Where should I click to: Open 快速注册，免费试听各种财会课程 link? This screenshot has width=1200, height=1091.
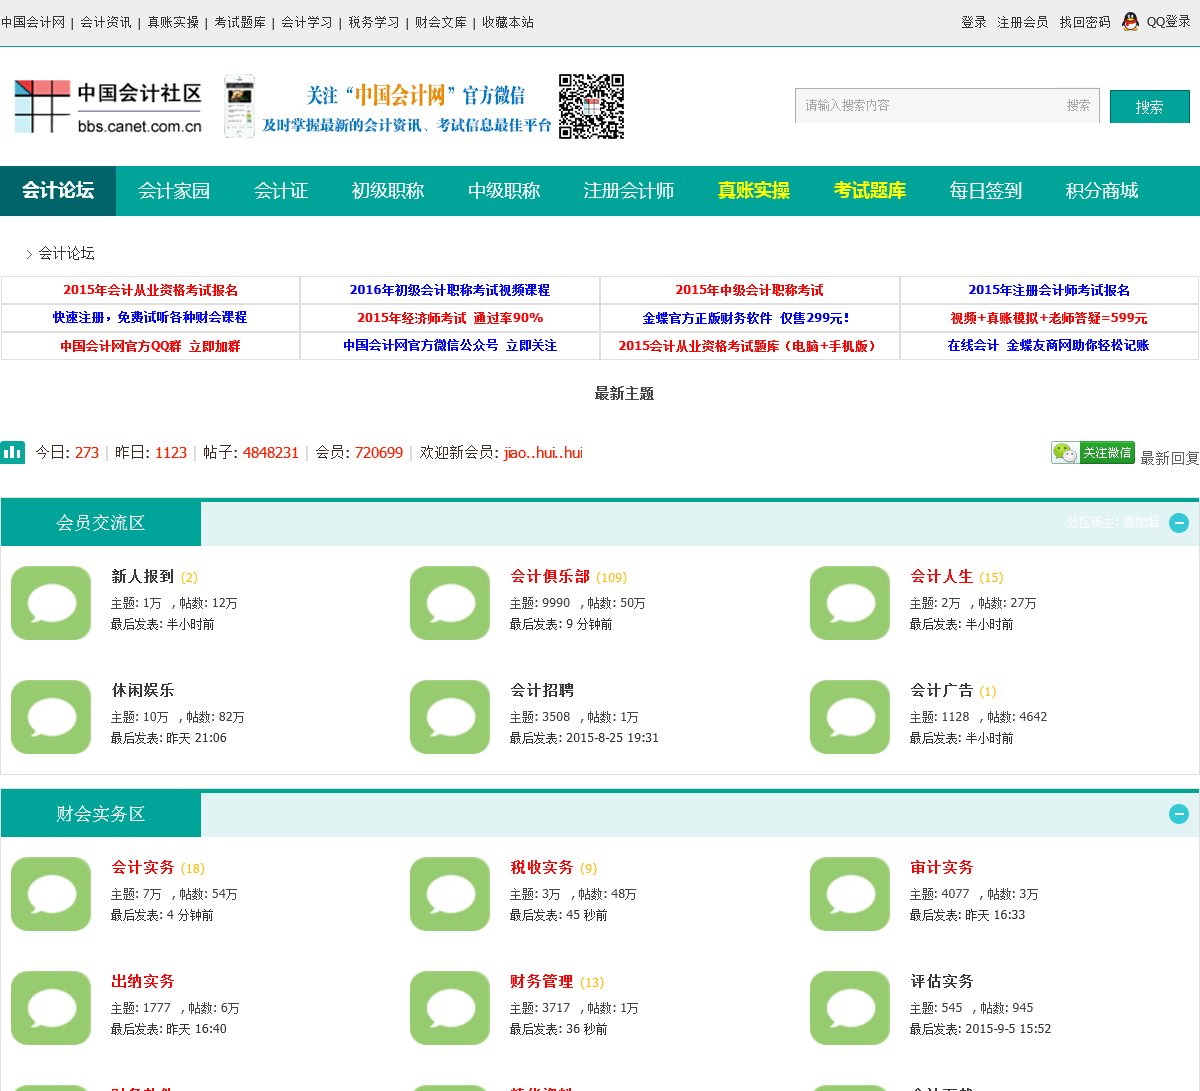click(150, 317)
